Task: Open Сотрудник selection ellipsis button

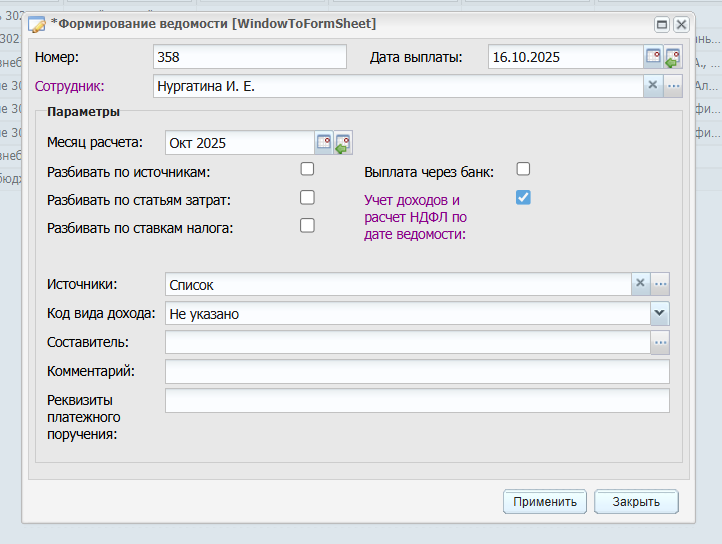Action: pos(673,85)
